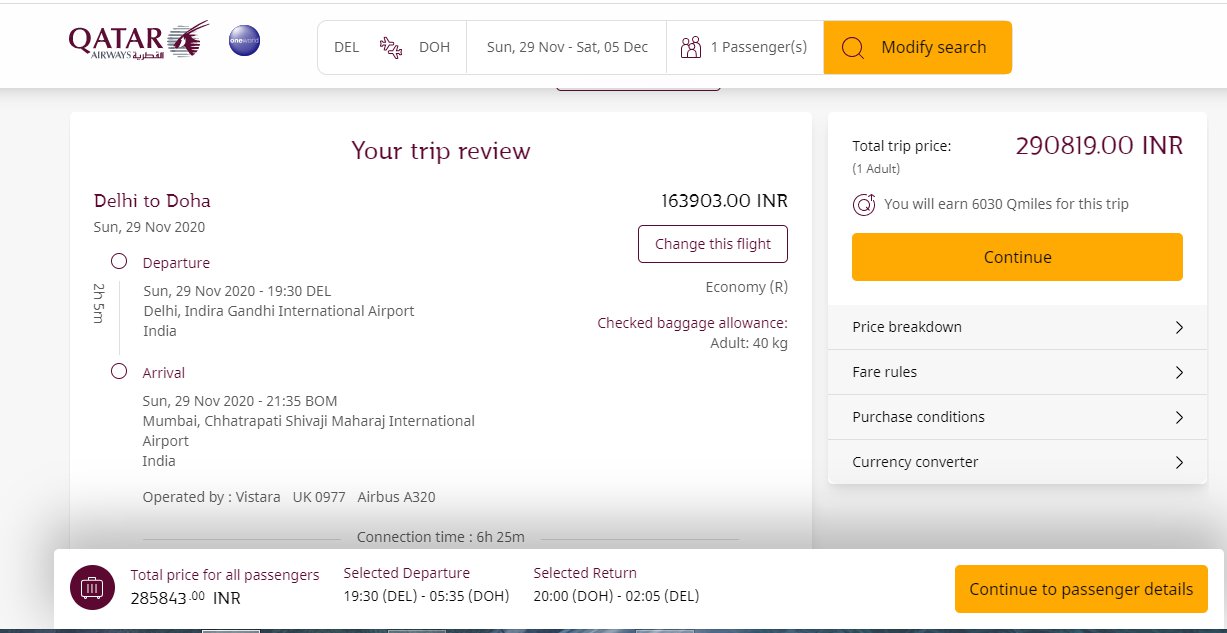Click the passengers people icon

[x=690, y=47]
